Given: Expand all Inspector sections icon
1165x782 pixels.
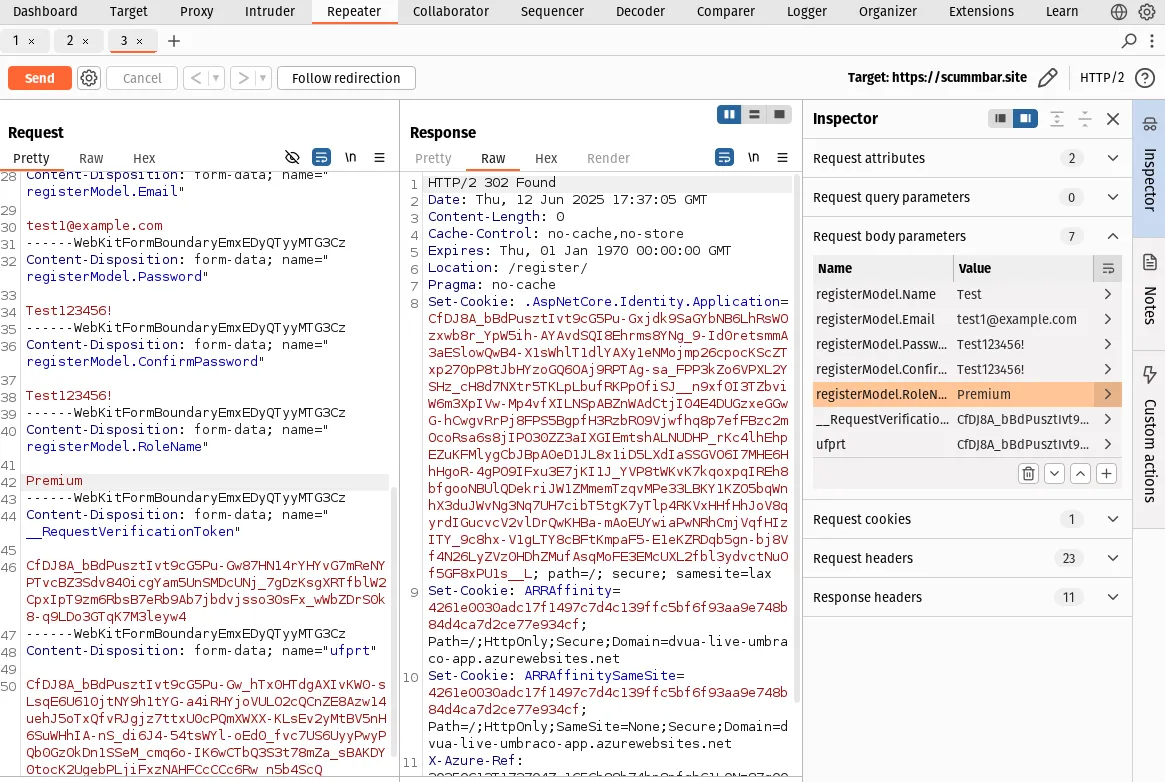Looking at the screenshot, I should pos(1057,119).
